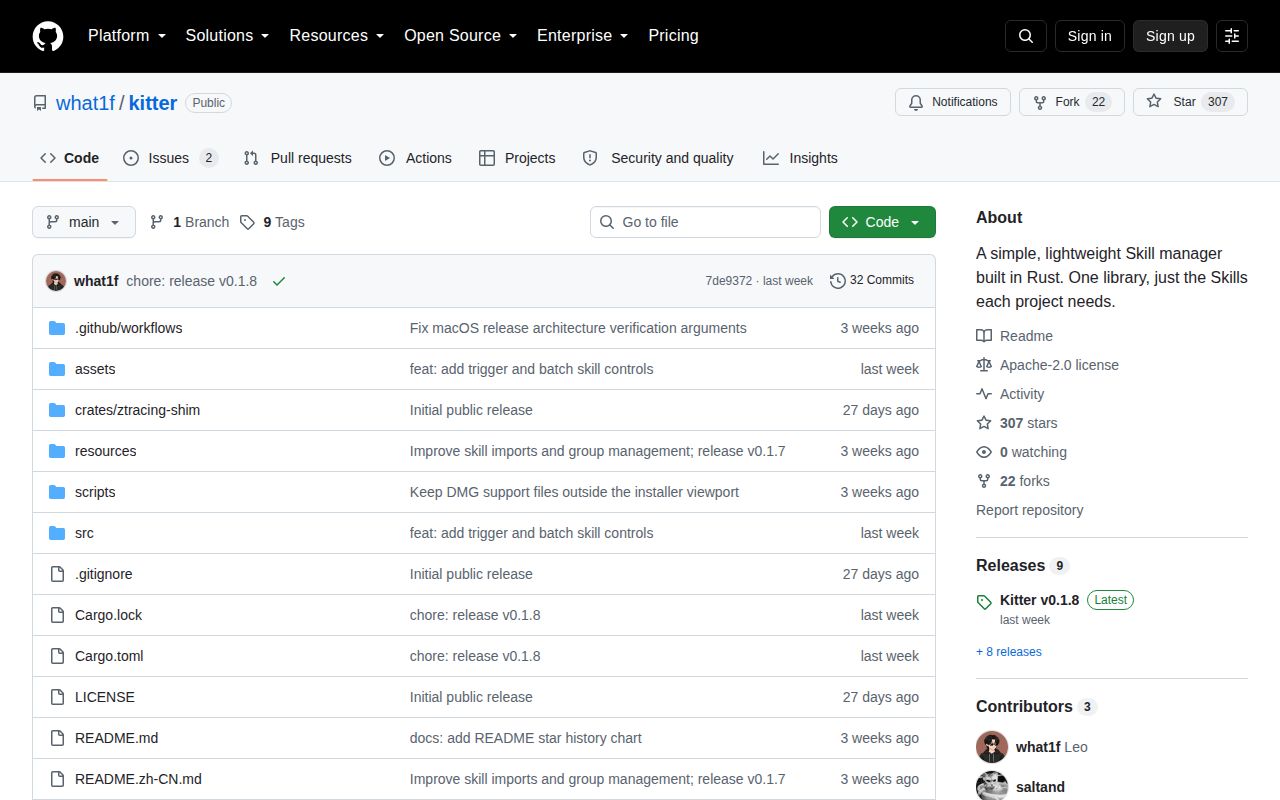Click the search magnifier icon in header

click(1026, 36)
